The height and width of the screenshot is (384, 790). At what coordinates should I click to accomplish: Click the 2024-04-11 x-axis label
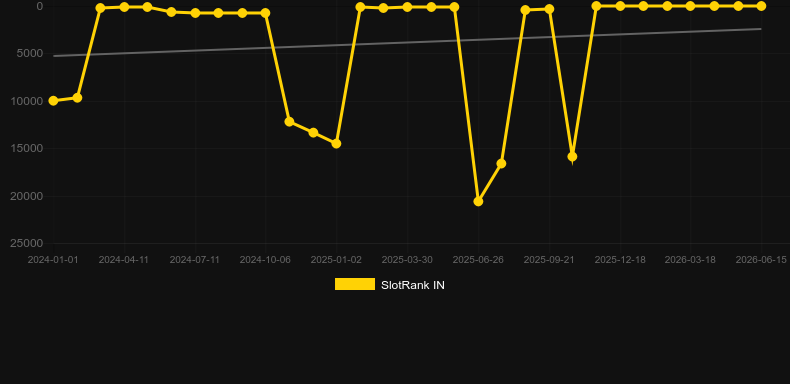pyautogui.click(x=123, y=260)
